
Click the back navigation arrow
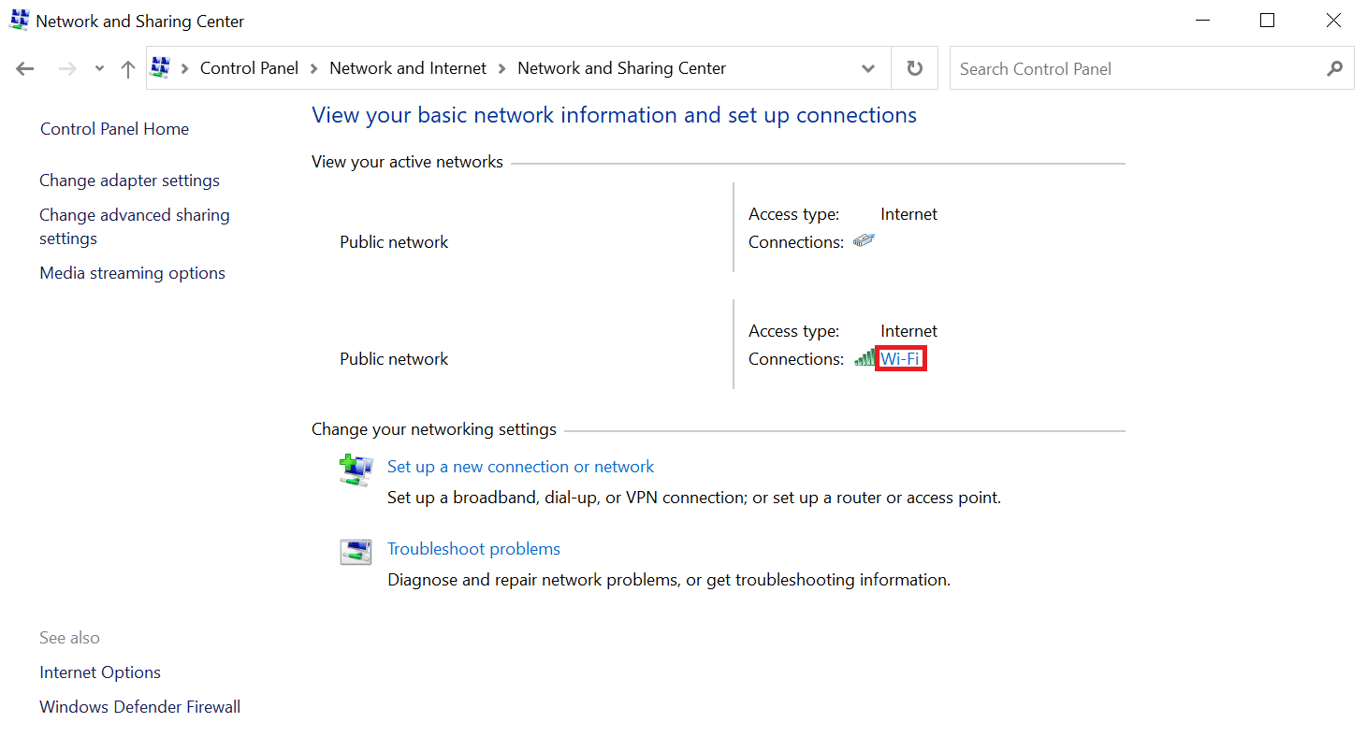click(x=25, y=68)
